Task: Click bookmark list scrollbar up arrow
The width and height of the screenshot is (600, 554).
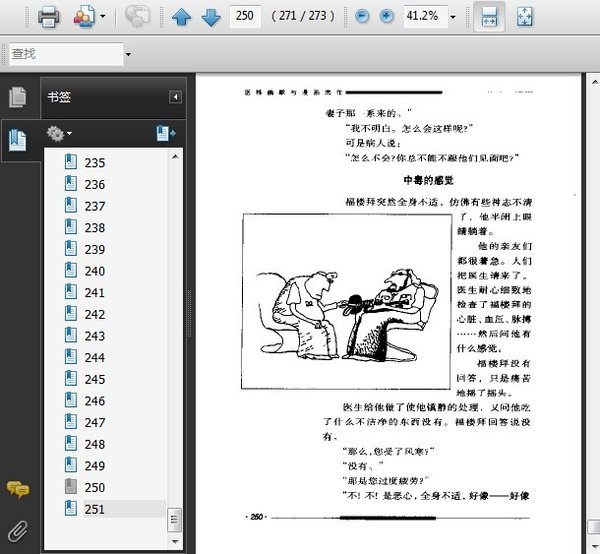Action: click(x=175, y=156)
